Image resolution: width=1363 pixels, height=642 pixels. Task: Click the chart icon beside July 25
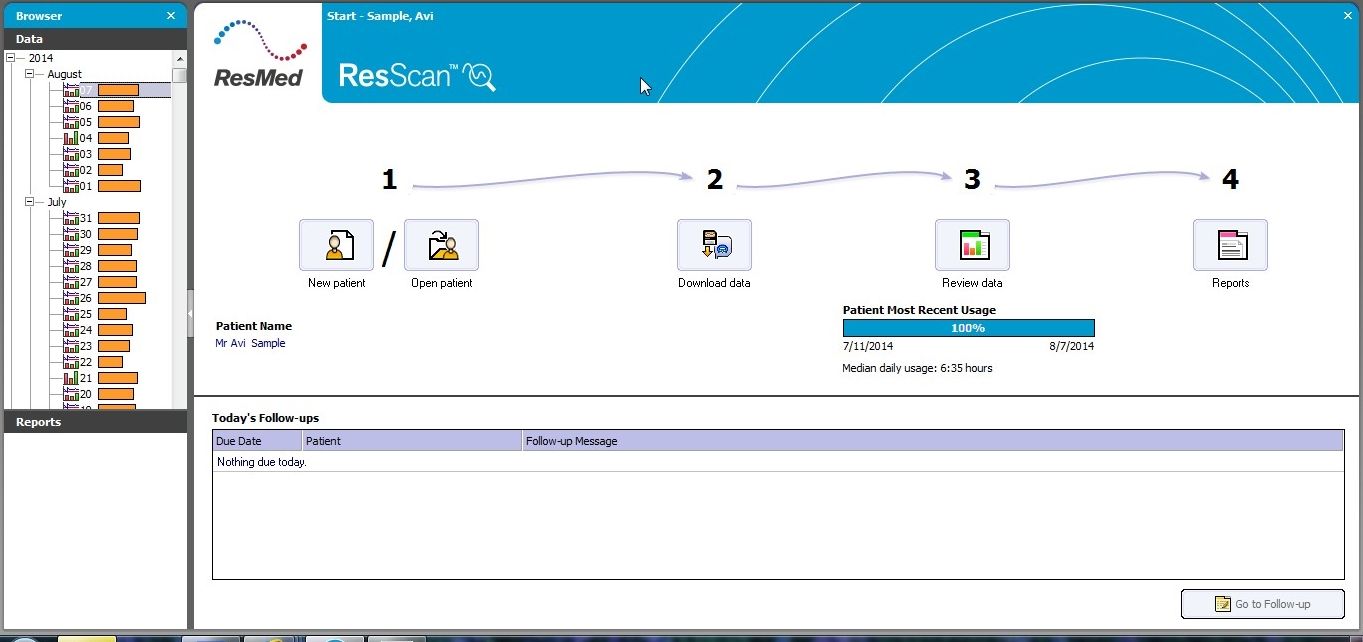(71, 314)
